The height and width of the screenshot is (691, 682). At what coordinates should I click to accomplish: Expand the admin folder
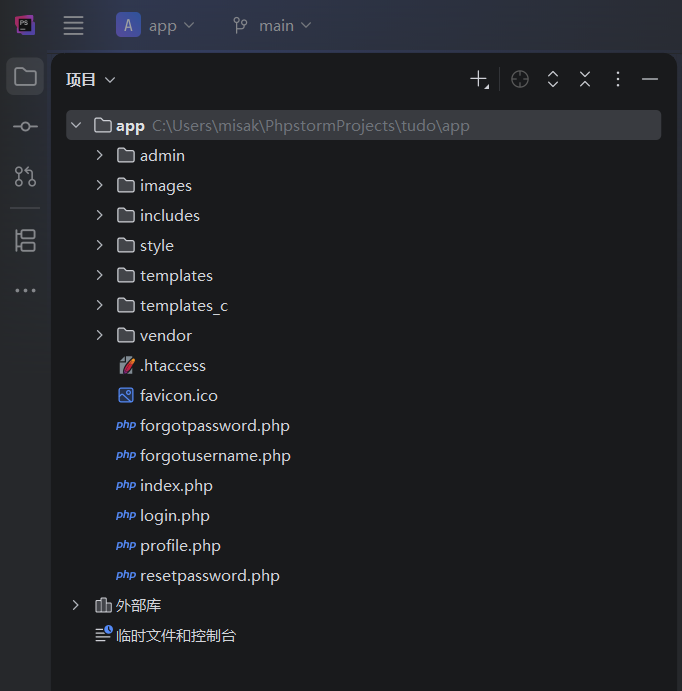[x=99, y=155]
